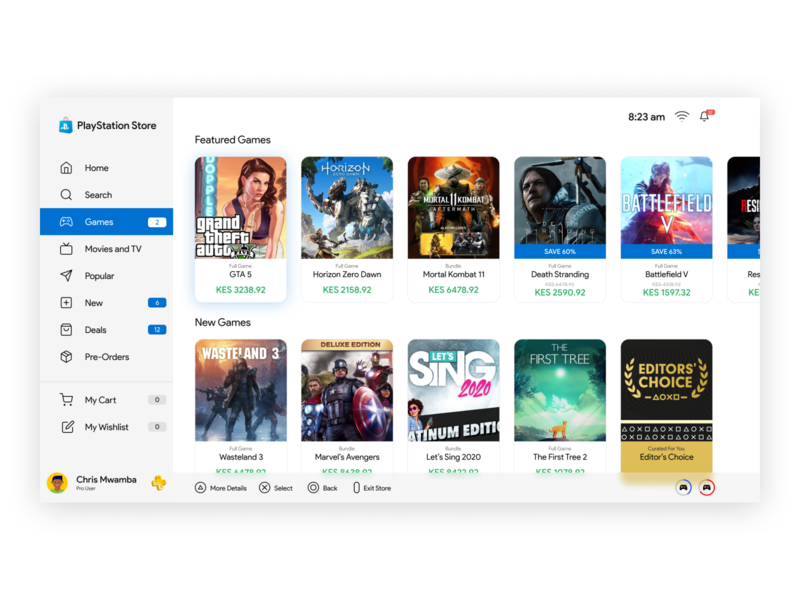Viewport: 800px width, 600px height.
Task: Open the Death Stranding cover
Action: (x=560, y=201)
